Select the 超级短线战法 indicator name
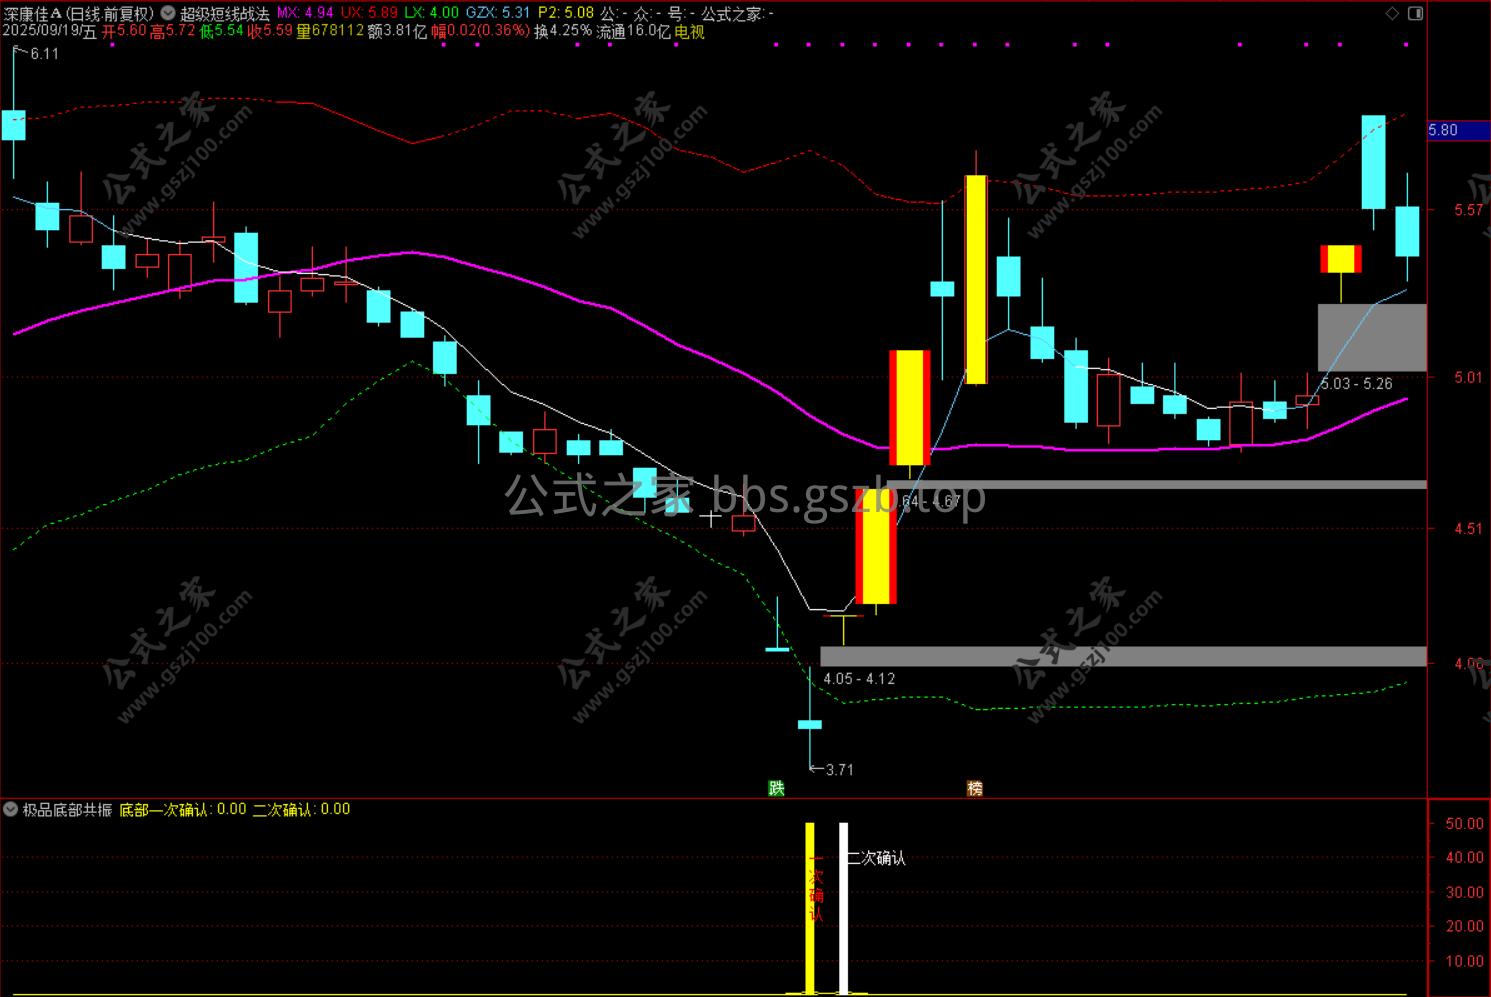Viewport: 1491px width, 997px height. click(x=224, y=14)
